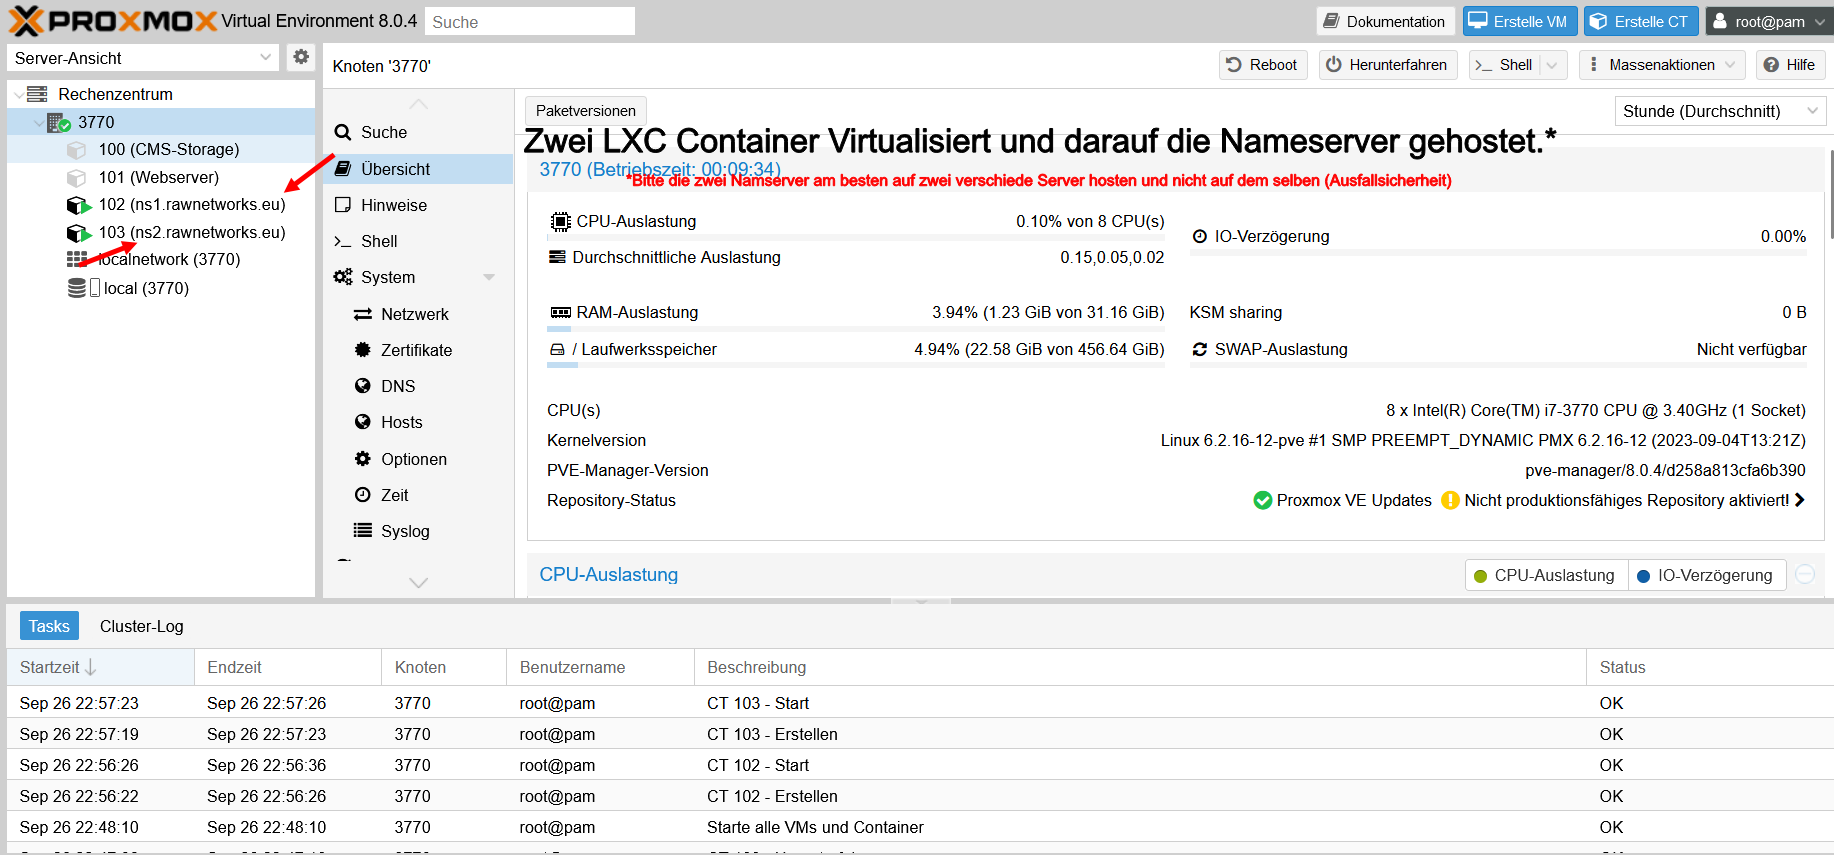Open the Syslog menu entry
This screenshot has width=1834, height=855.
[x=418, y=531]
